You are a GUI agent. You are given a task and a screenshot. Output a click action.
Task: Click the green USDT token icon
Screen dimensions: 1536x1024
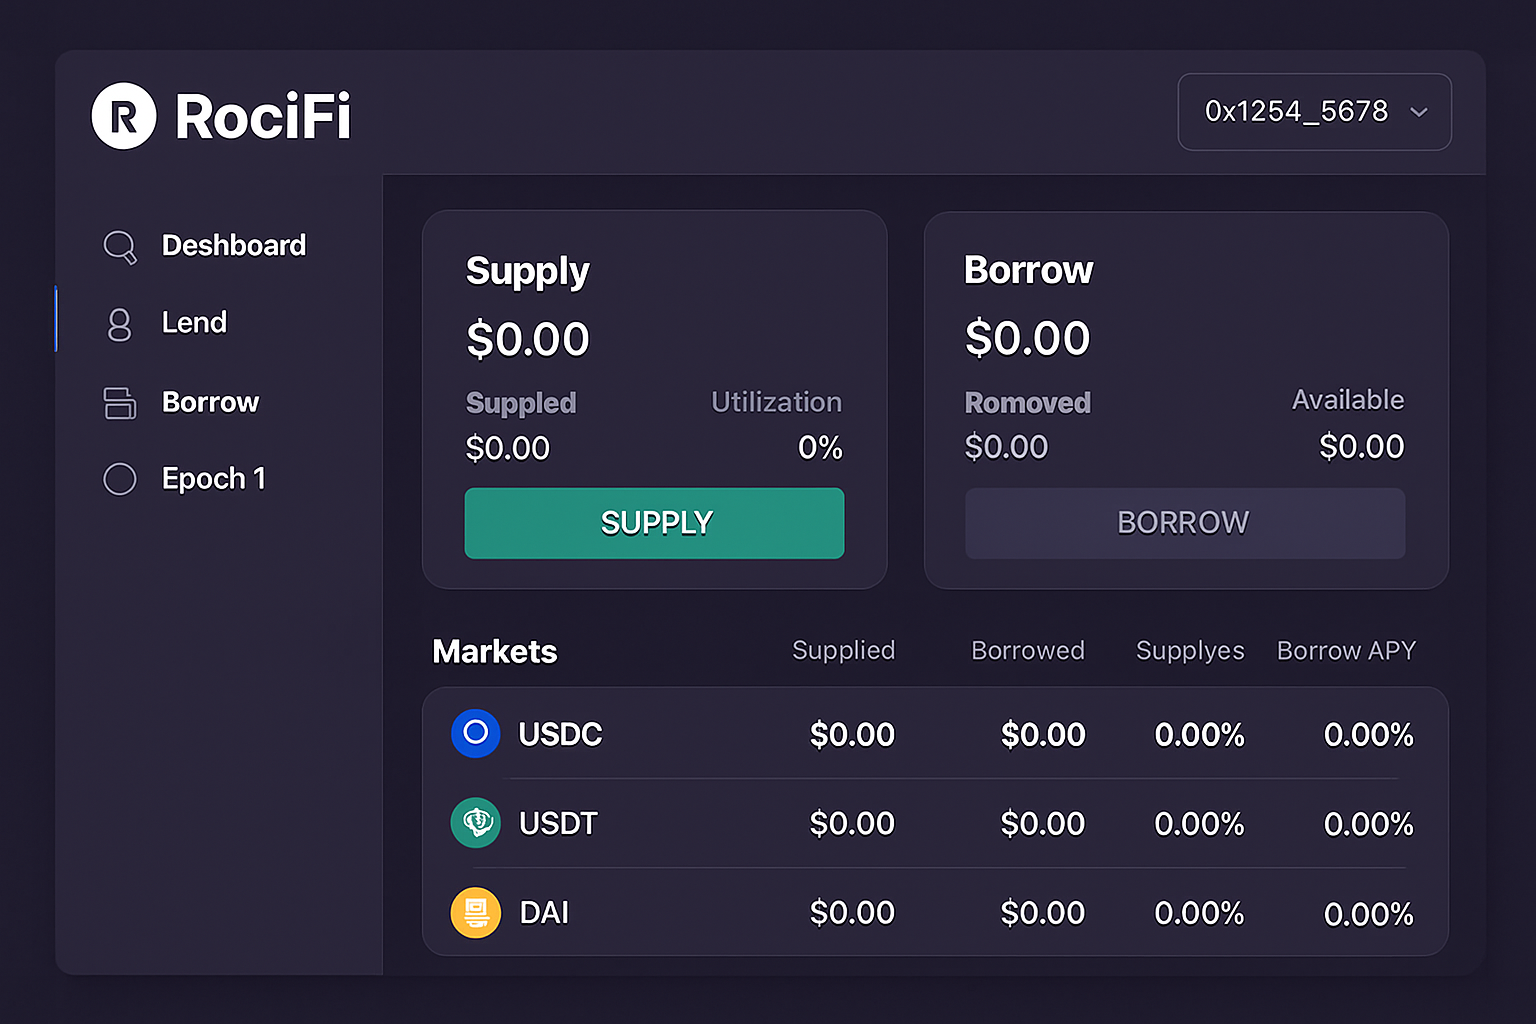pos(475,823)
